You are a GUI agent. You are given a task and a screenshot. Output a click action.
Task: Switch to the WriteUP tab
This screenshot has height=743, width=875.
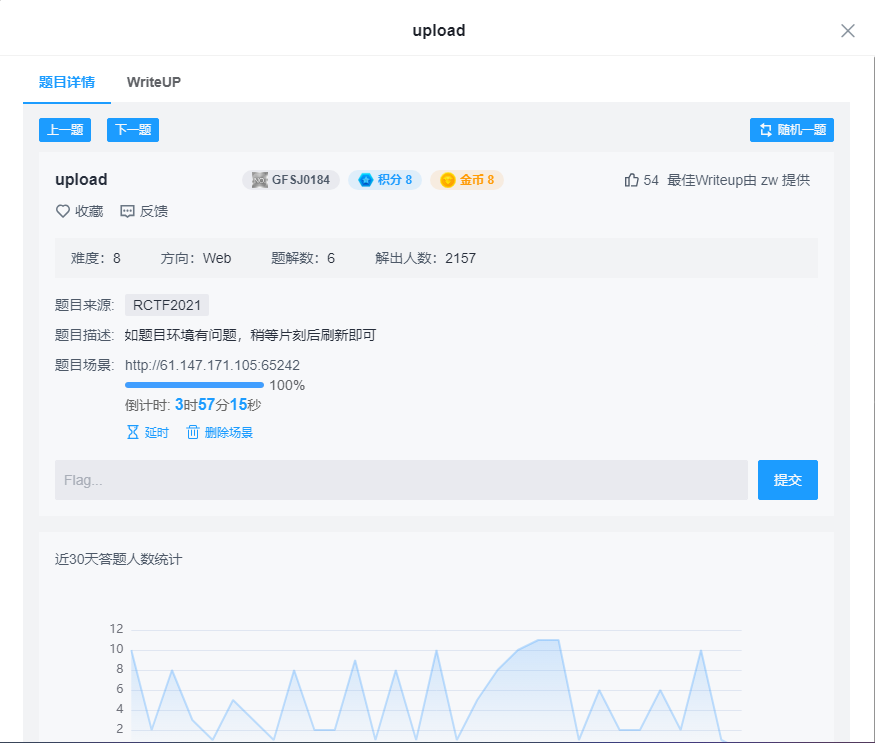coord(153,82)
